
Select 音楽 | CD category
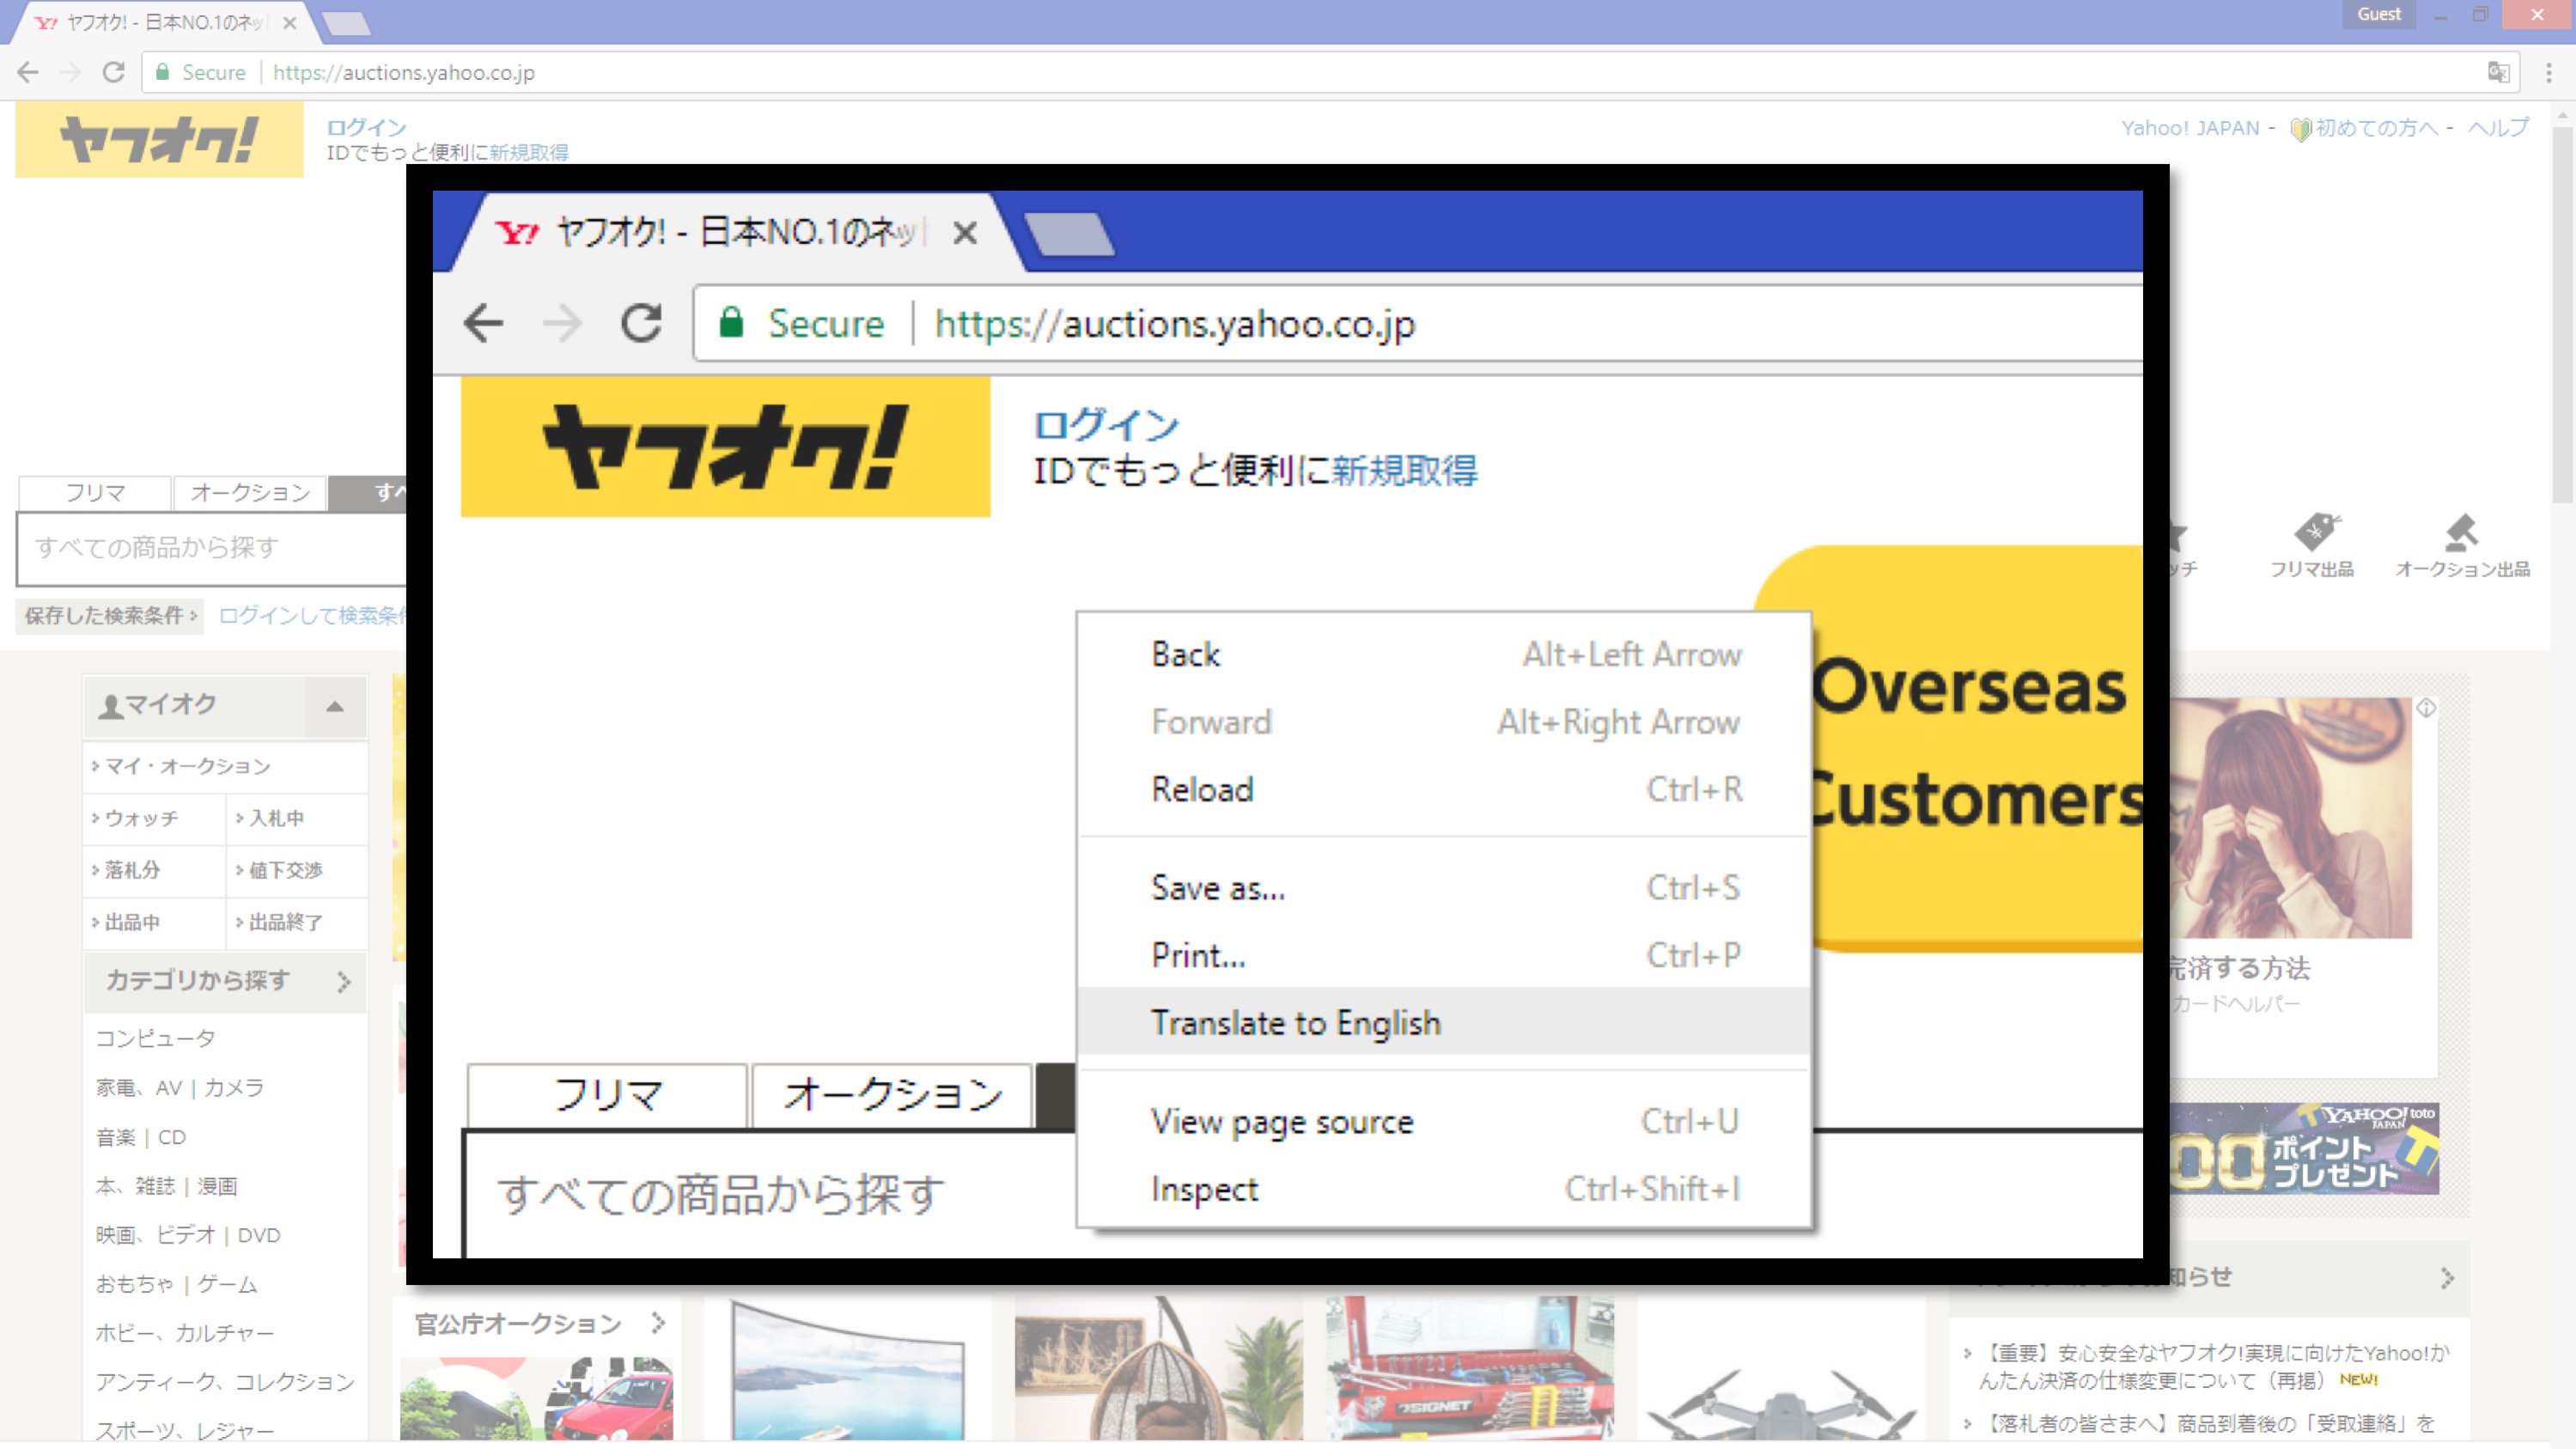pos(141,1137)
